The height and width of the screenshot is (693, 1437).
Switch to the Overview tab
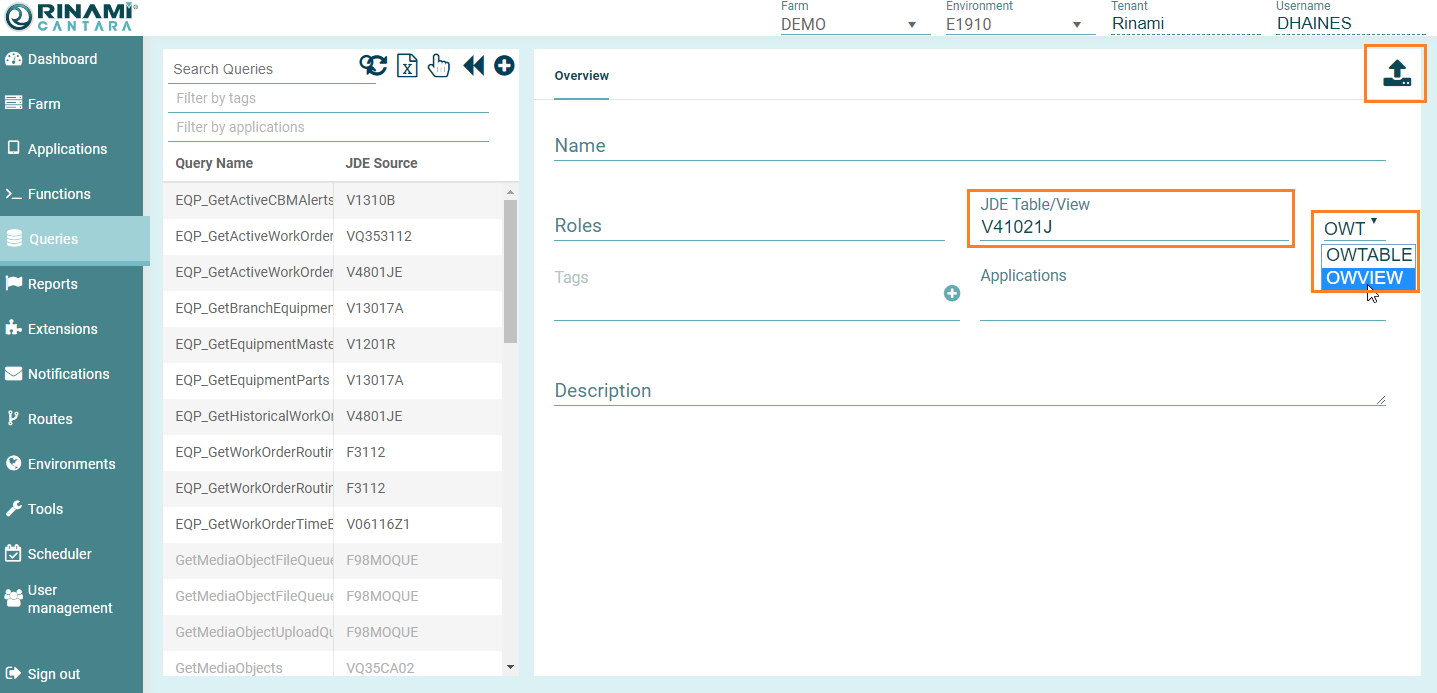pos(581,76)
